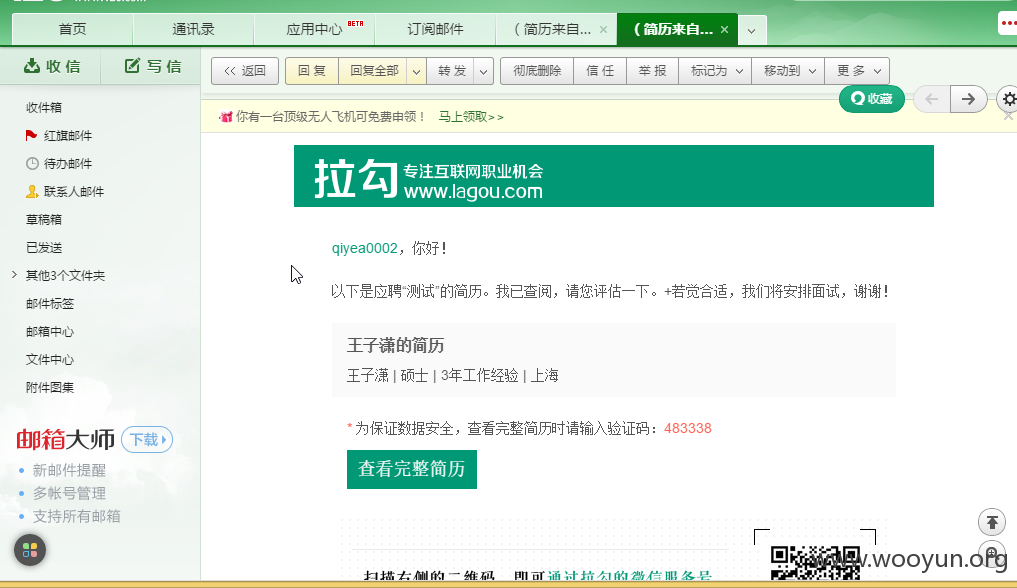Image resolution: width=1017 pixels, height=588 pixels.
Task: Open the 移动到 dropdown
Action: pos(788,71)
